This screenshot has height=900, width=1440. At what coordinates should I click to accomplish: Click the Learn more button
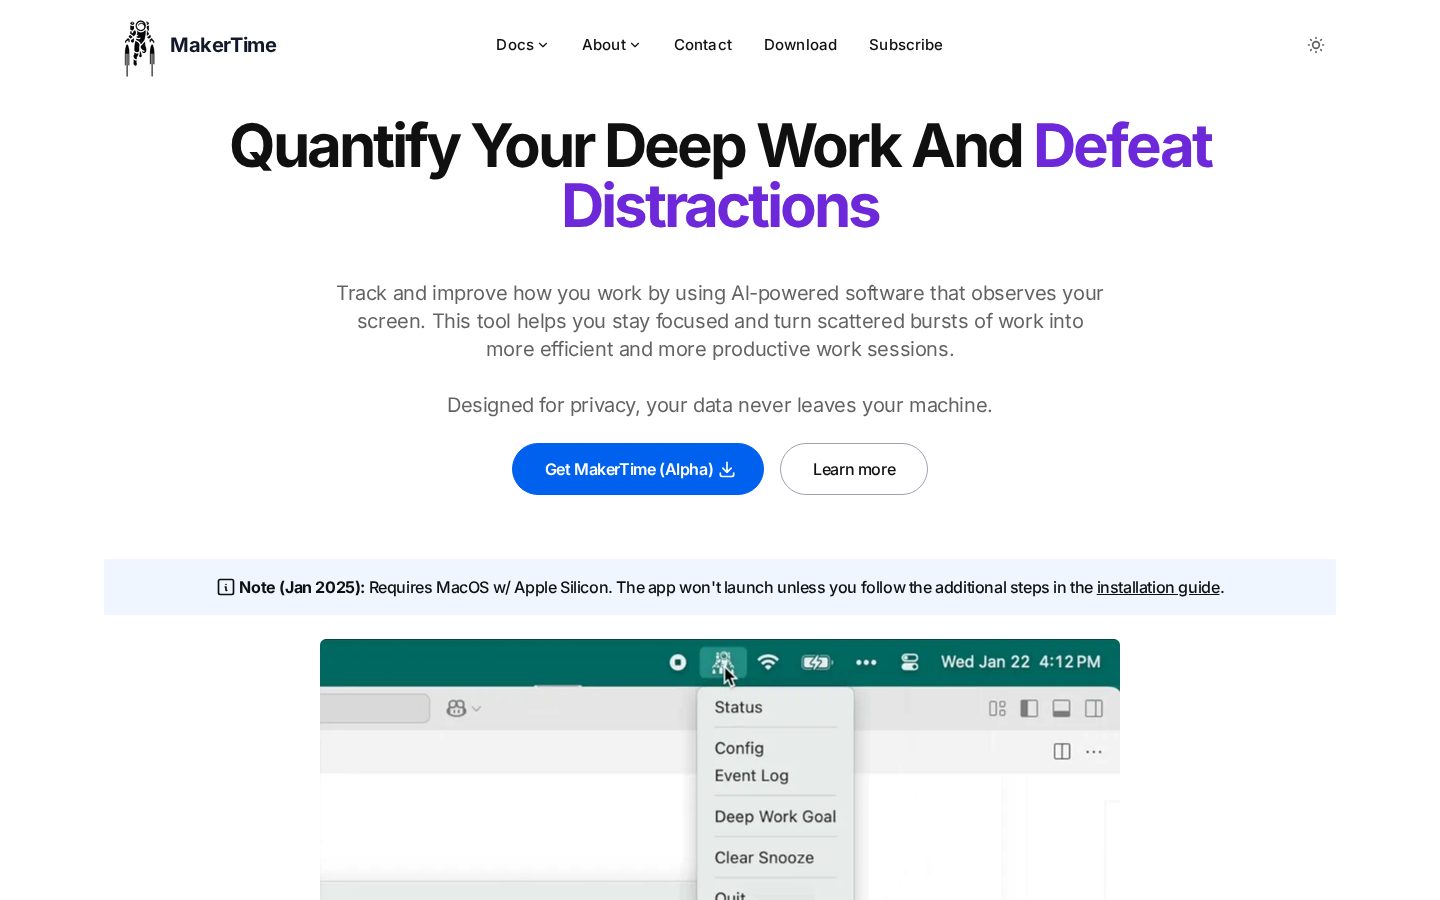(854, 469)
